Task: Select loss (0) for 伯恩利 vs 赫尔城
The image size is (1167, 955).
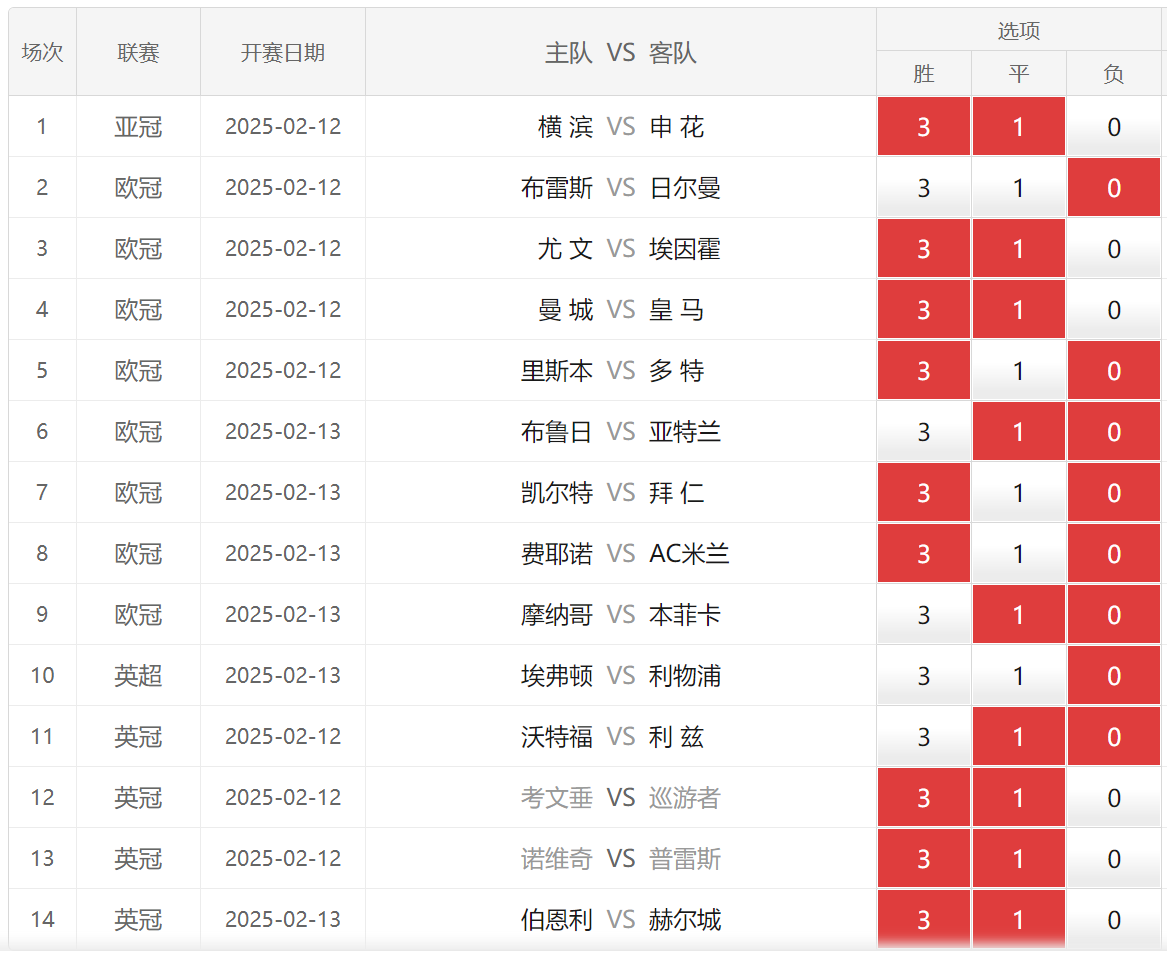Action: coord(1113,920)
